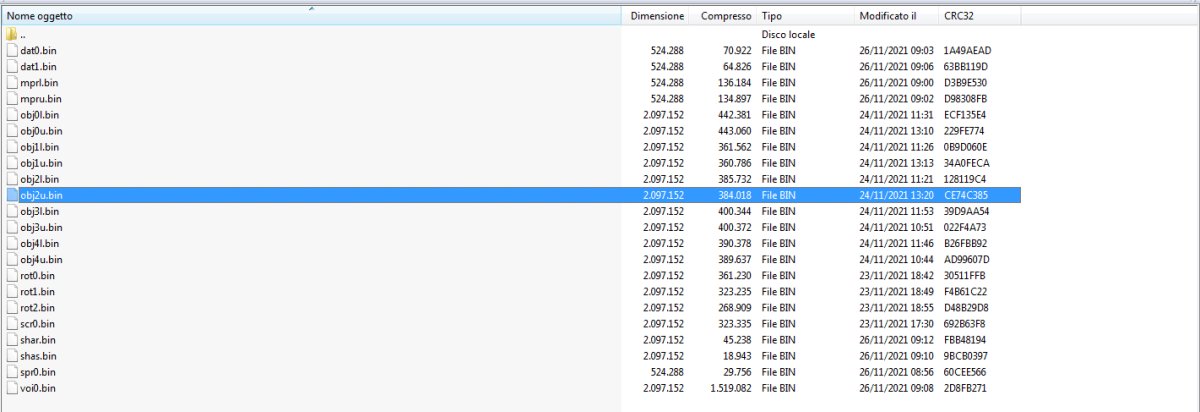Click the date 24/11/2021 11:53
The height and width of the screenshot is (412, 1200).
point(896,211)
